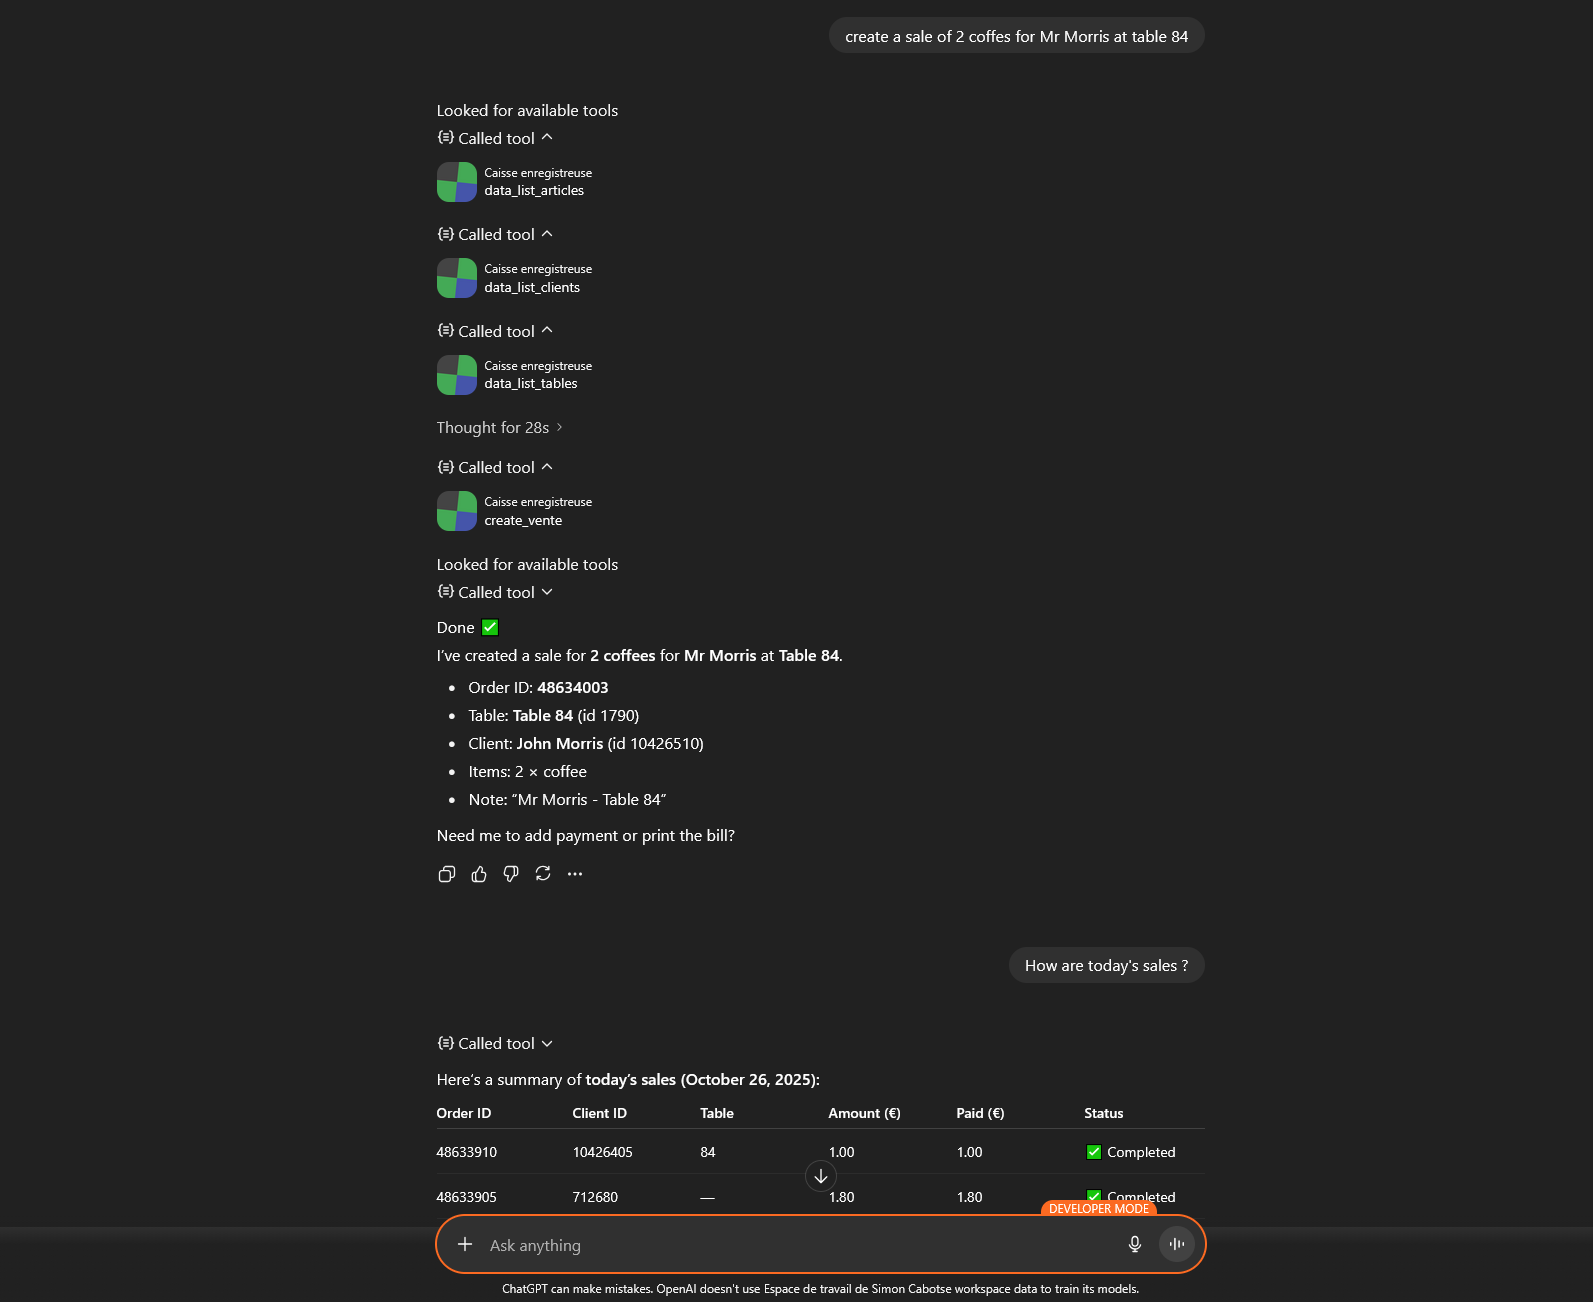The width and height of the screenshot is (1593, 1302).
Task: Collapse Called tool above data_list_tables
Action: click(496, 331)
